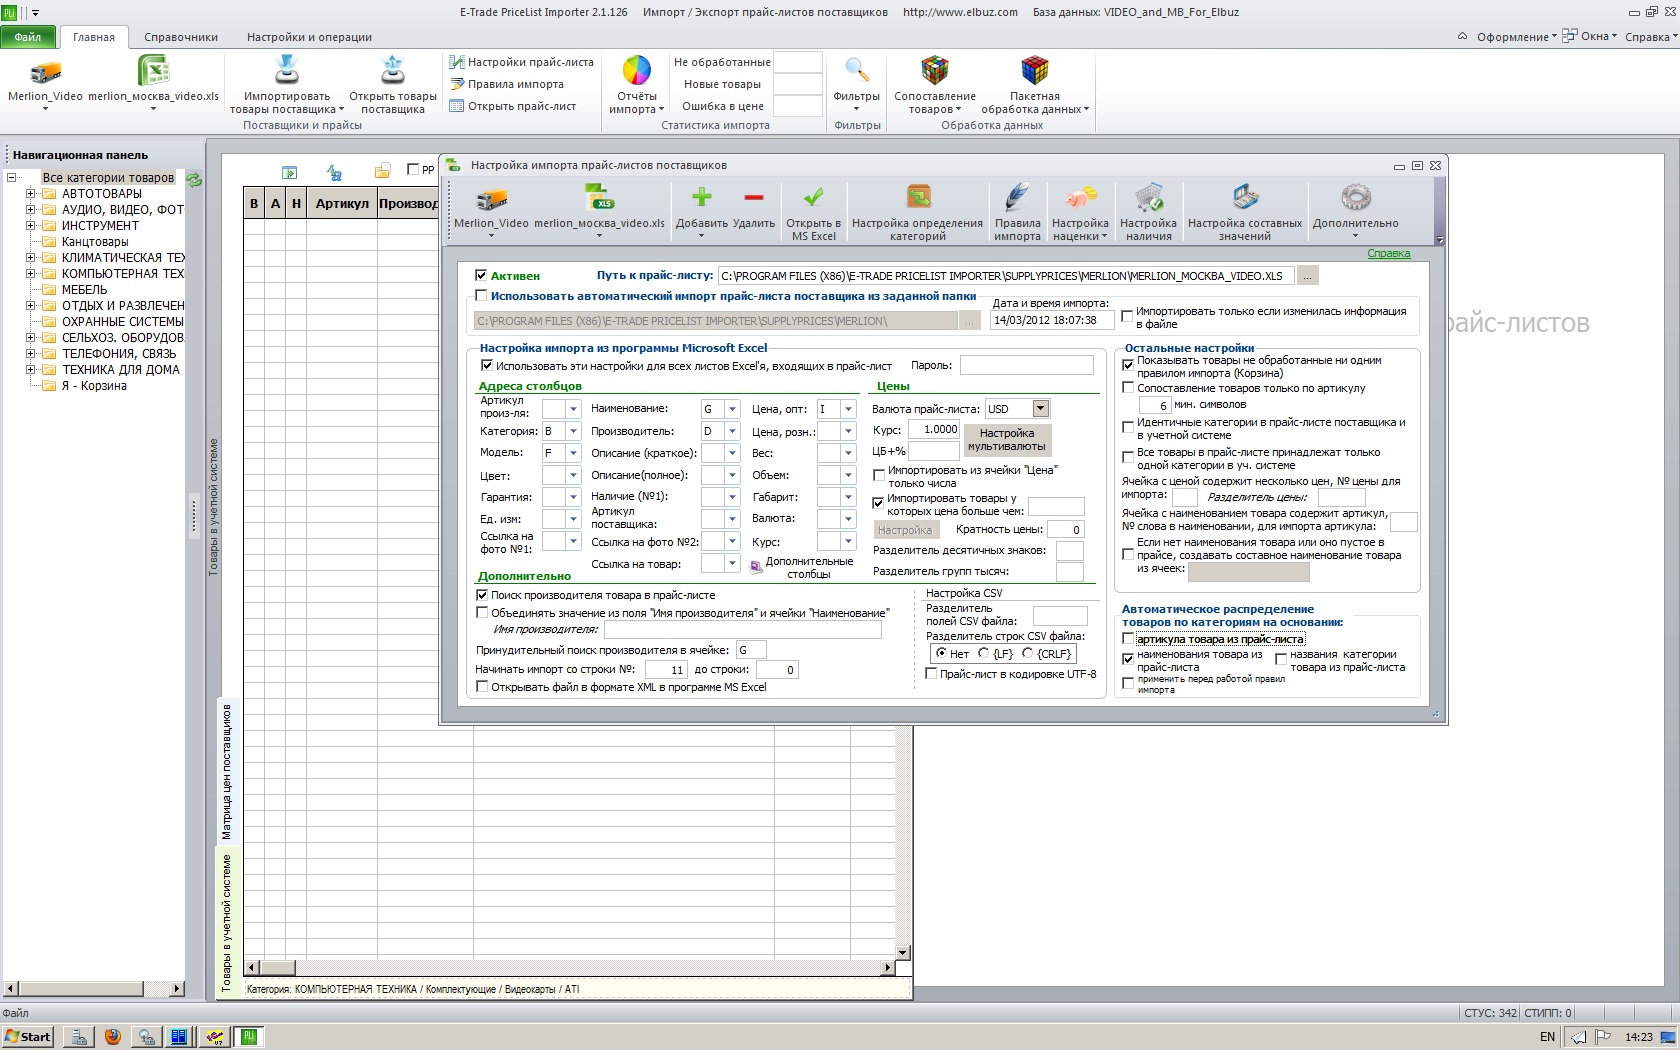Open the Оформление dropdown menu

pos(1516,37)
